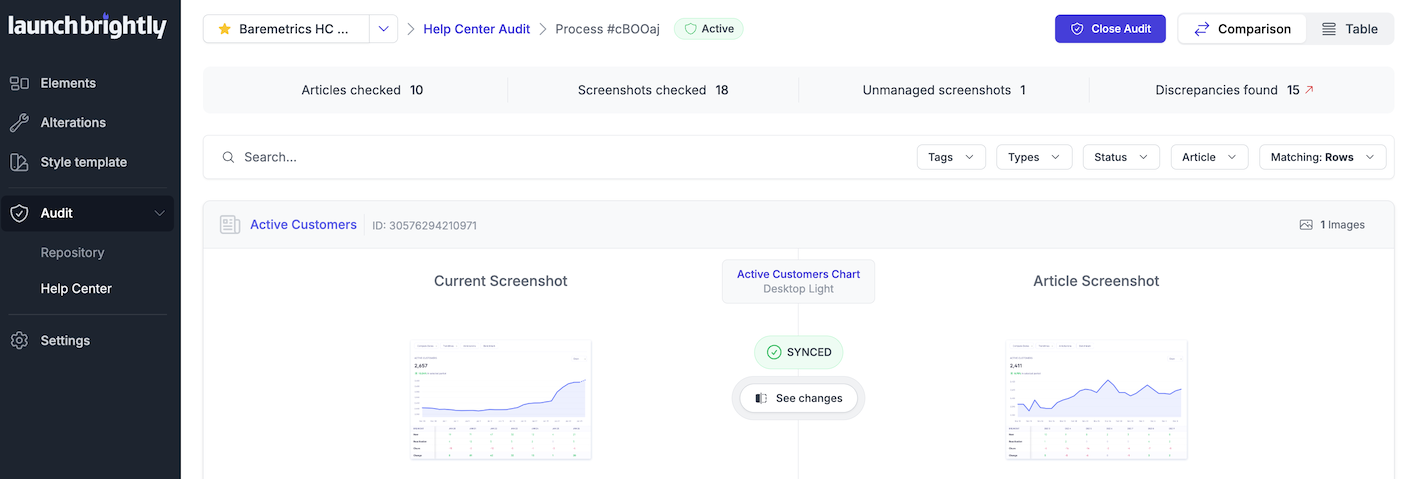Click the Audit shield icon
The width and height of the screenshot is (1410, 479).
point(19,213)
